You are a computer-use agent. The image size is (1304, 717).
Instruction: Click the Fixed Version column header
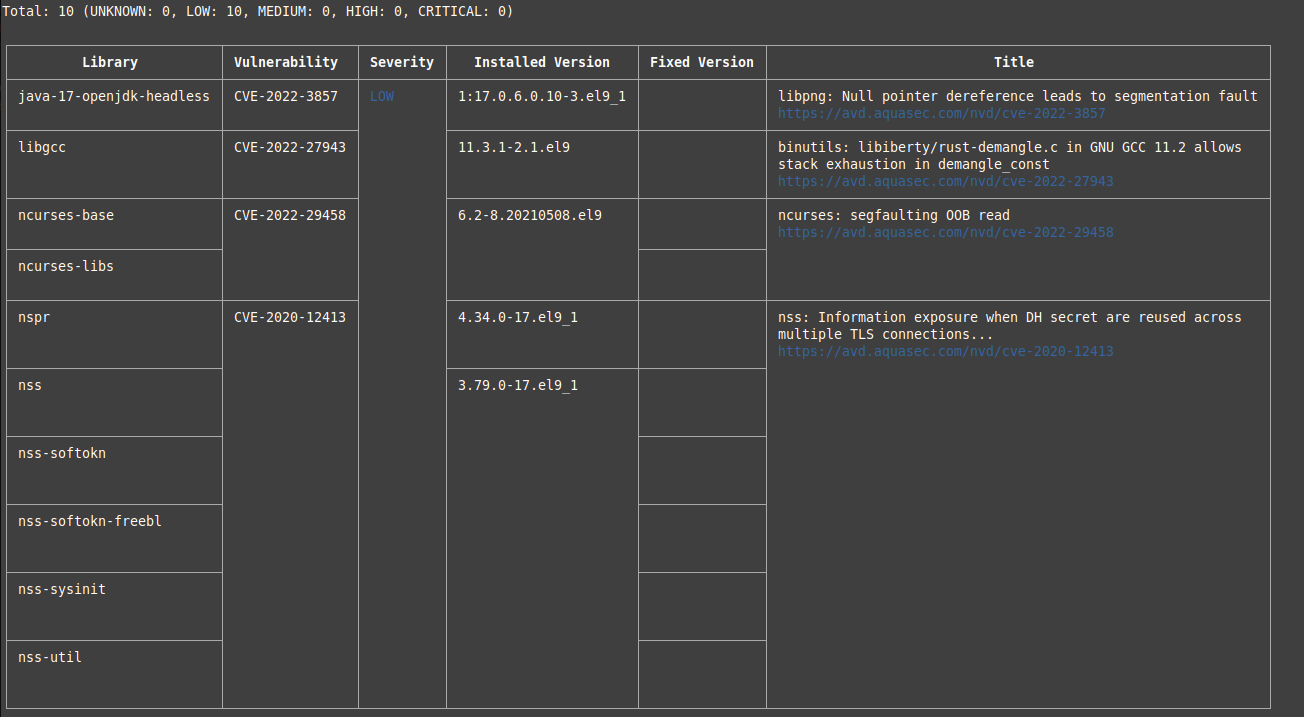tap(702, 62)
